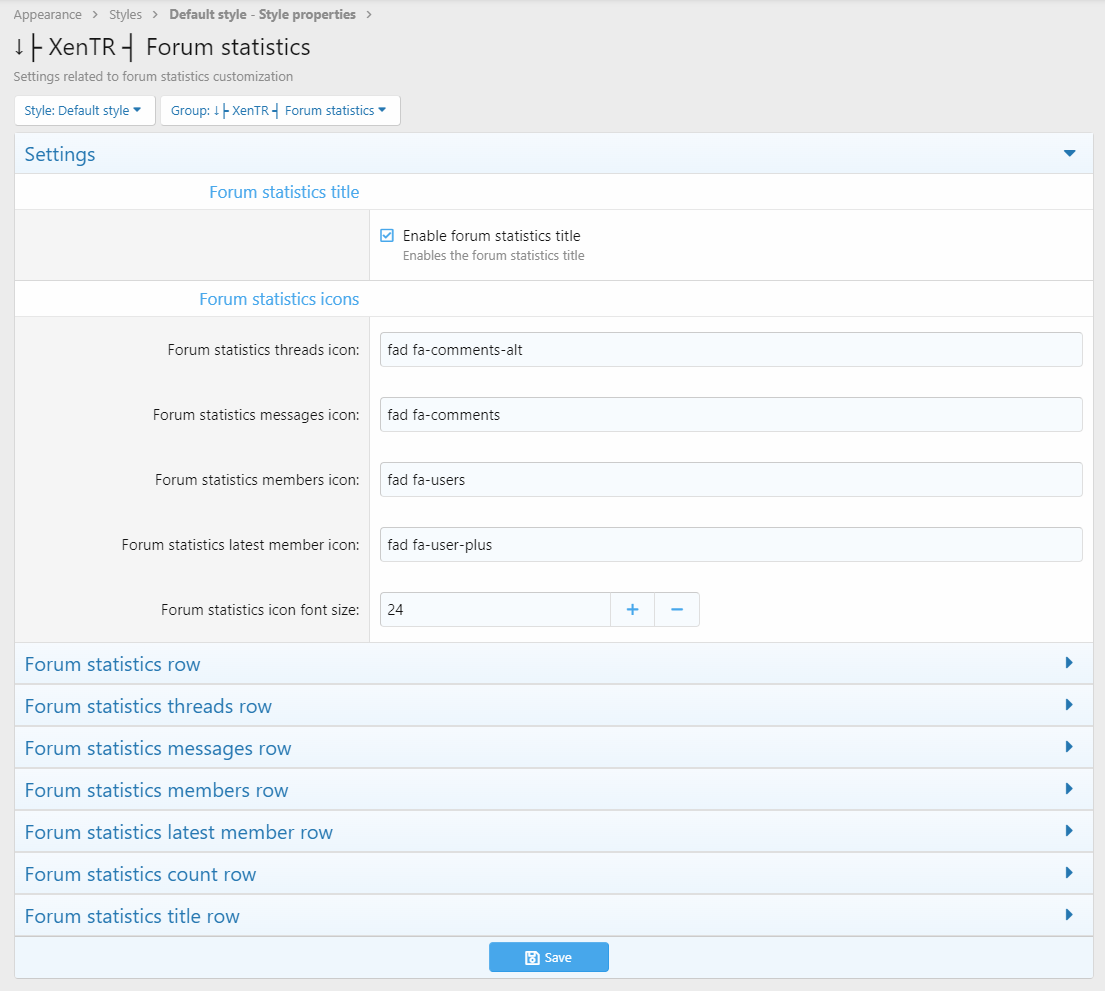Click the icon font size number field
This screenshot has height=991, width=1105.
pyautogui.click(x=495, y=610)
